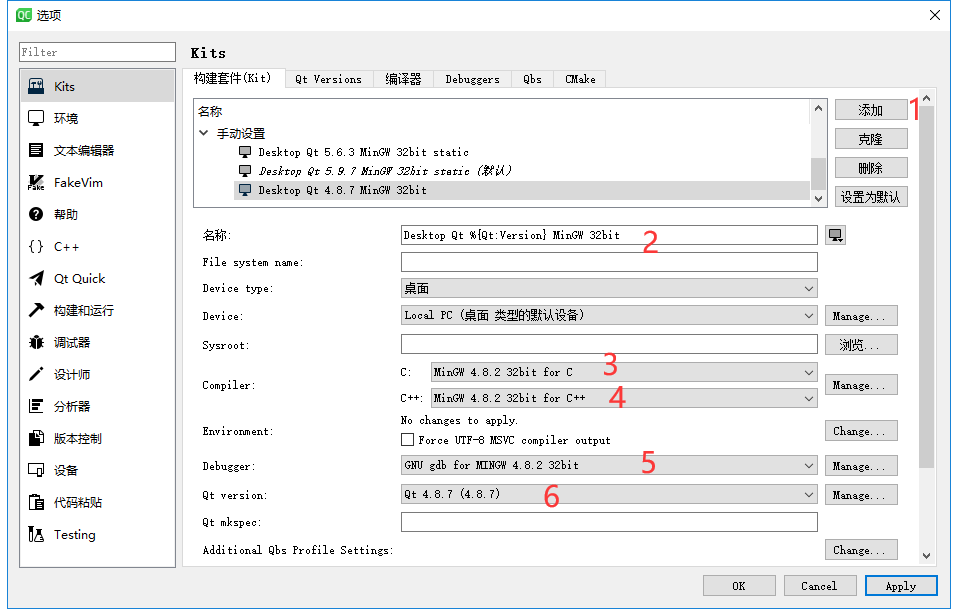The height and width of the screenshot is (616, 958).
Task: Switch to the Qt Versions tab
Action: pos(329,79)
